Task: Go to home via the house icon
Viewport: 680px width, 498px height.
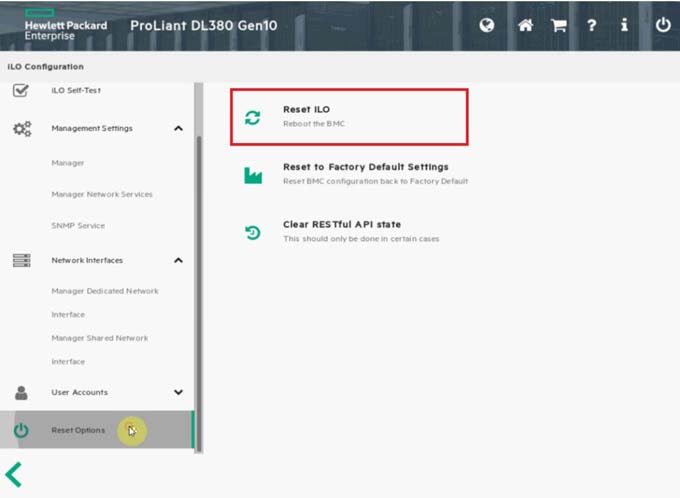Action: coord(525,25)
